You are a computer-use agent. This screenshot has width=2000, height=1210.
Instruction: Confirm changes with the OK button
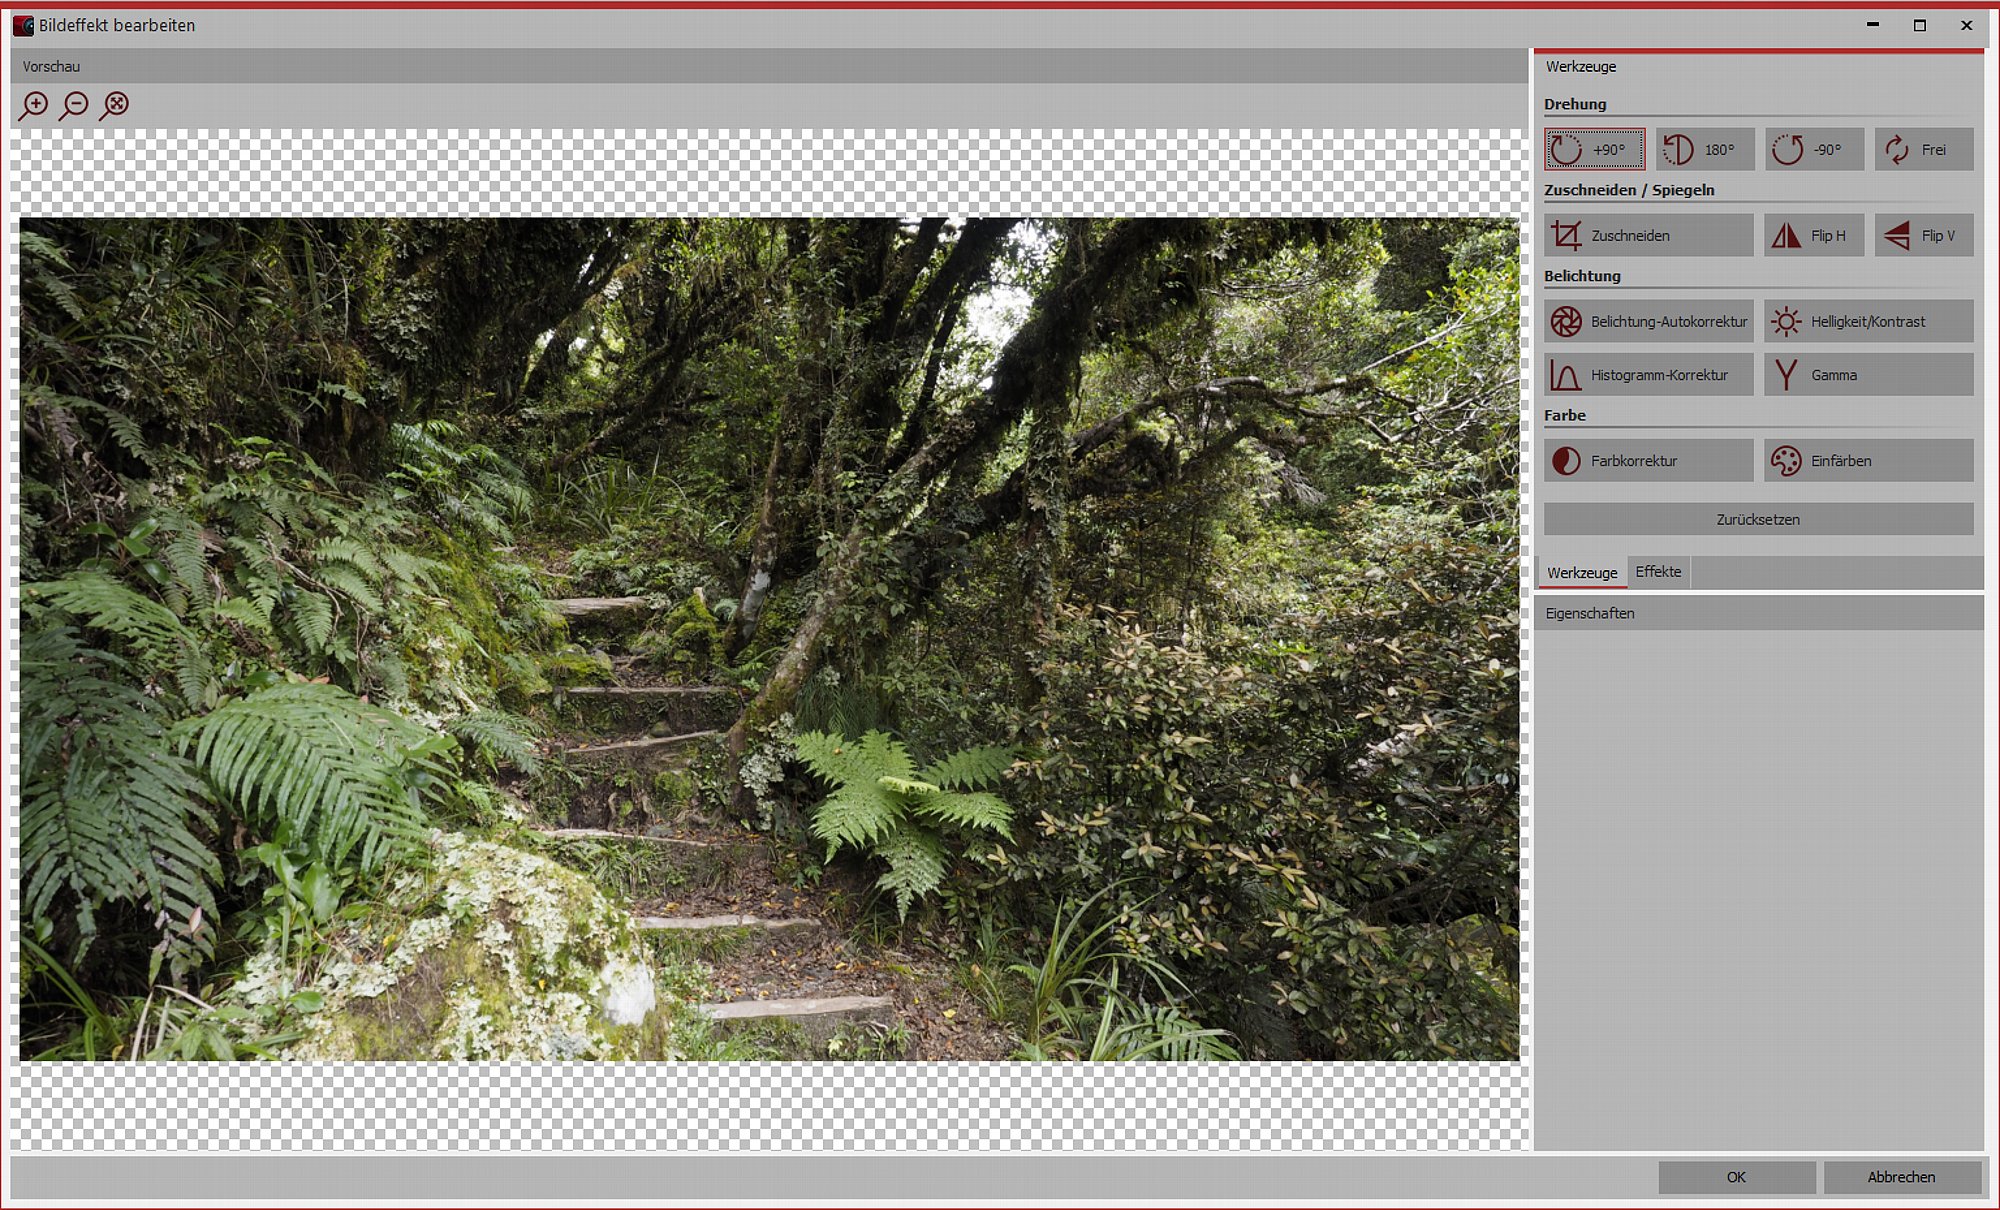coord(1736,1177)
